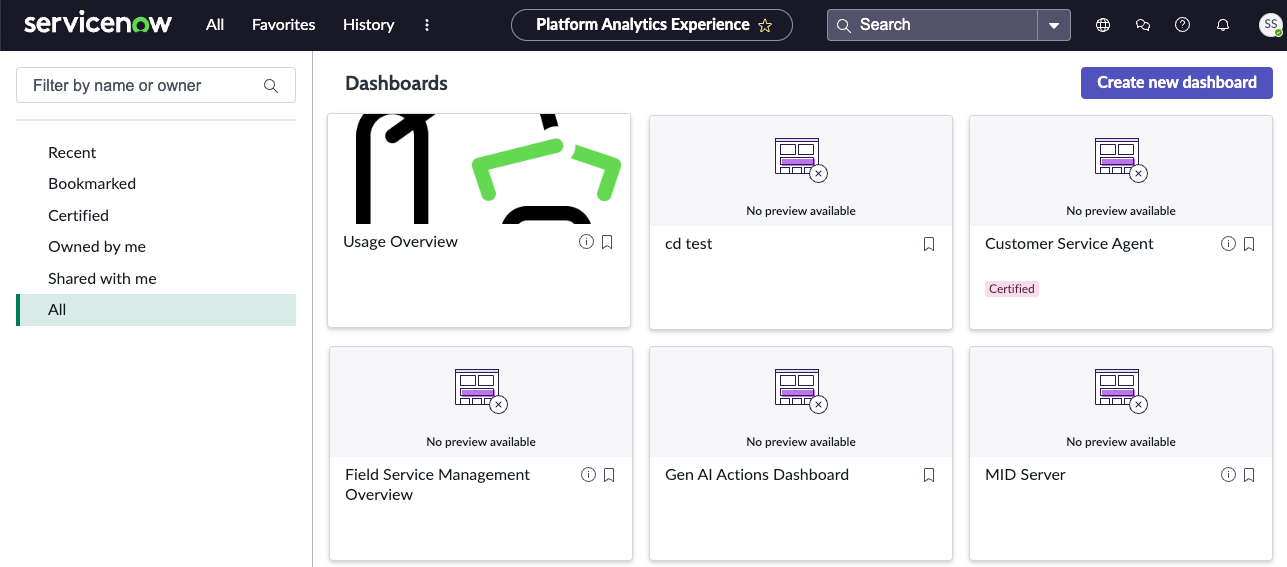
Task: Open the three-dot more menu
Action: 427,25
